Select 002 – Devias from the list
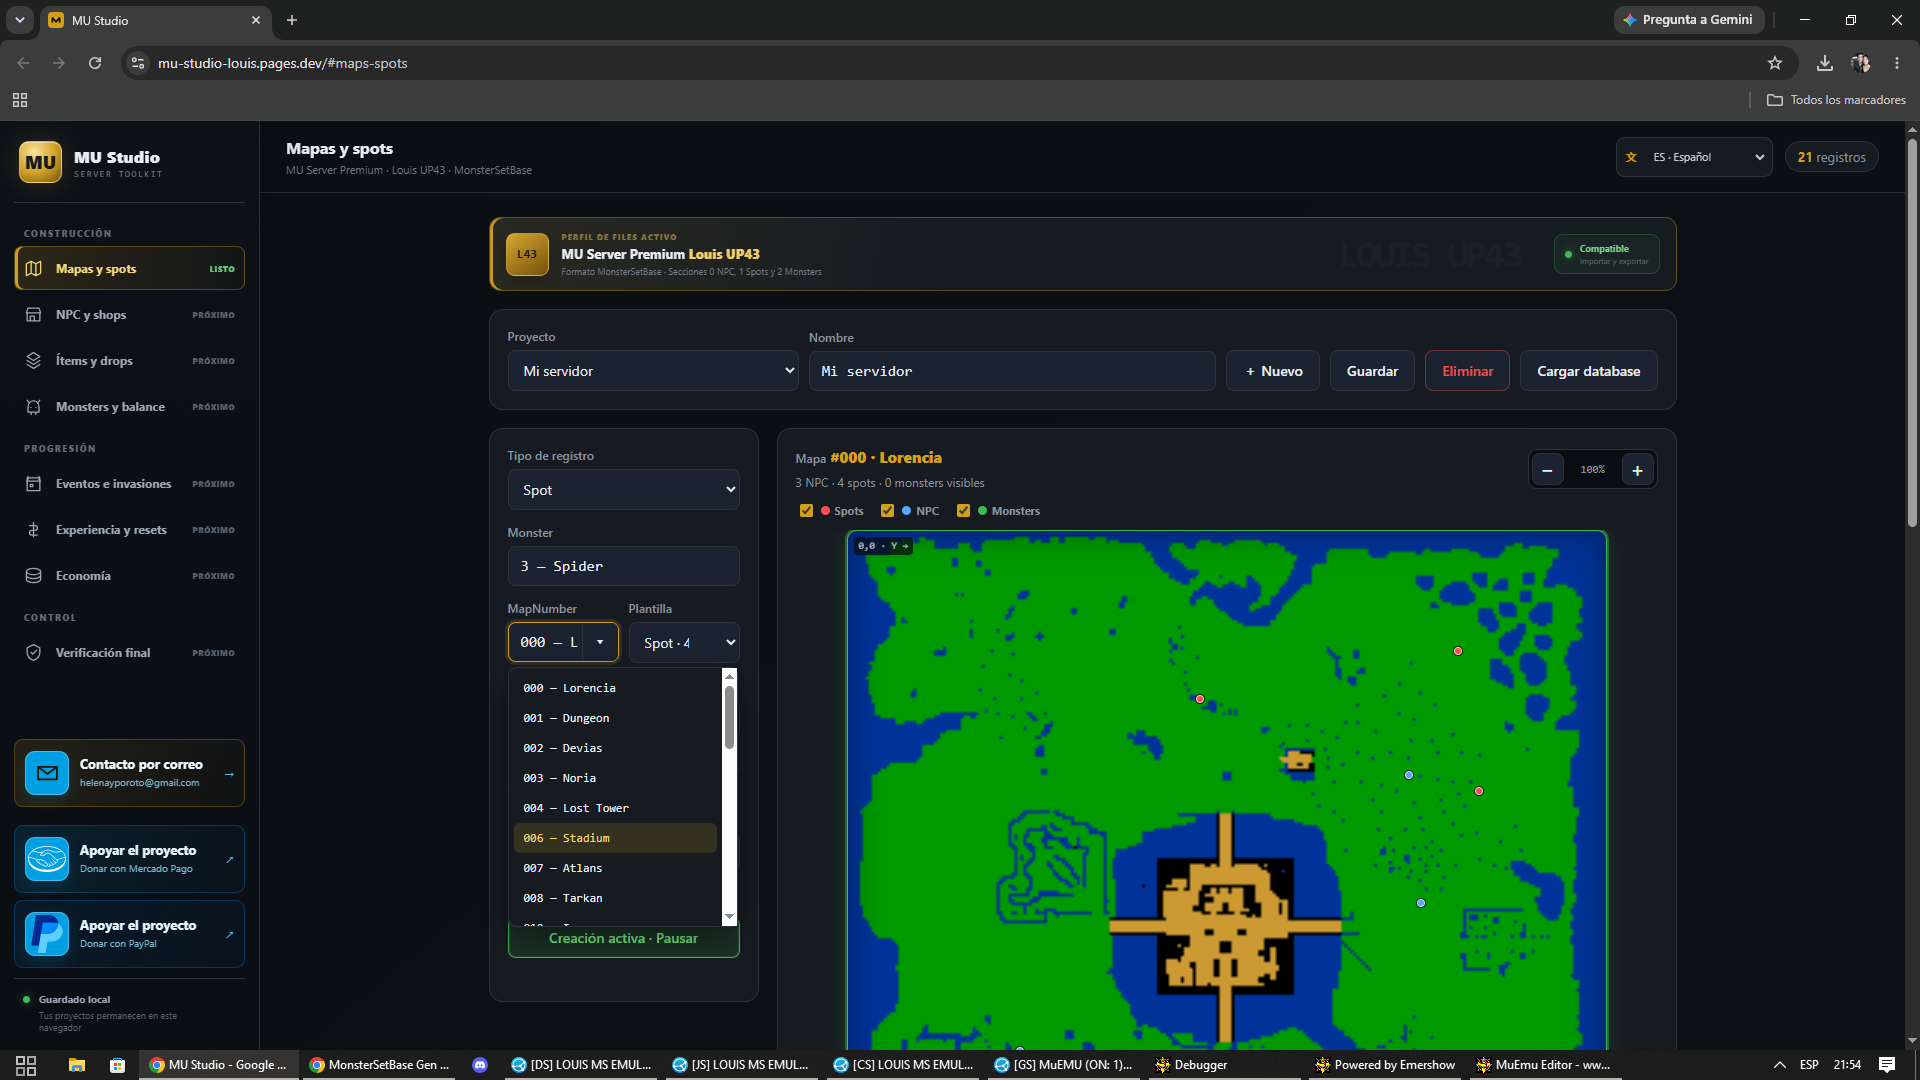The image size is (1920, 1080). tap(615, 748)
